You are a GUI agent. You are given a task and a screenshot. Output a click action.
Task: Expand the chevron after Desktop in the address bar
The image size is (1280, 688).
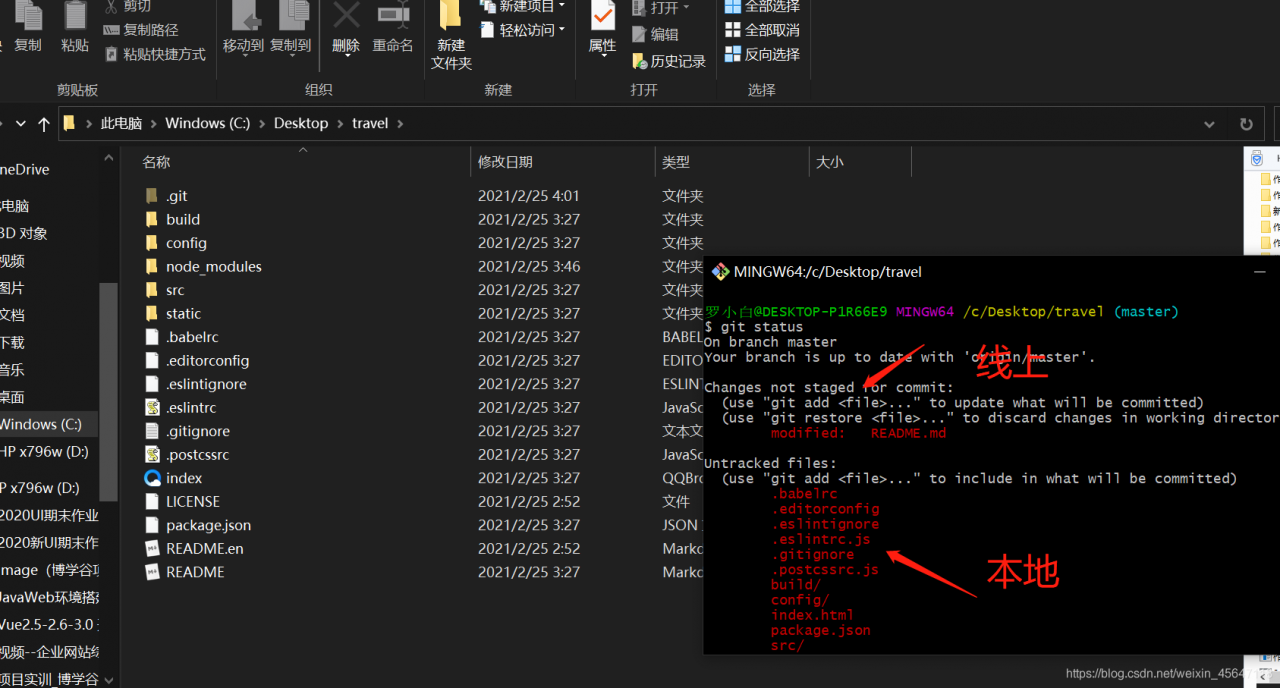(340, 124)
